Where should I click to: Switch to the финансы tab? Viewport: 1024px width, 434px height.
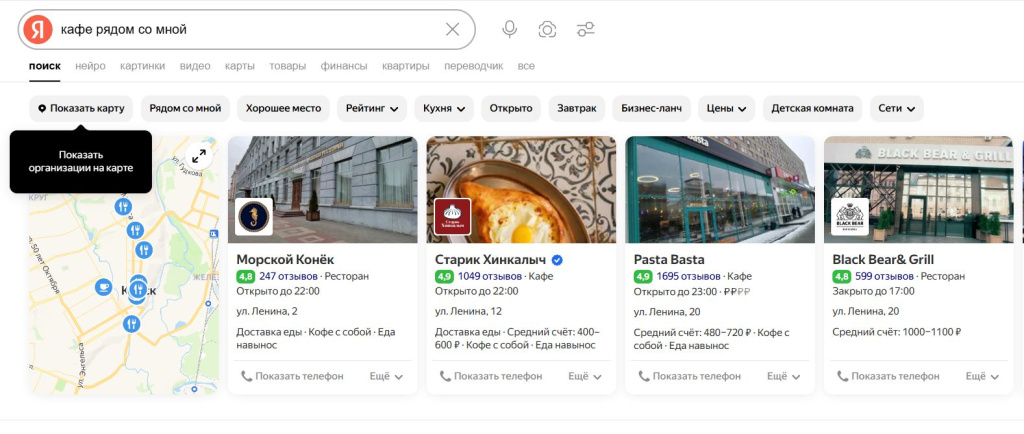(344, 66)
